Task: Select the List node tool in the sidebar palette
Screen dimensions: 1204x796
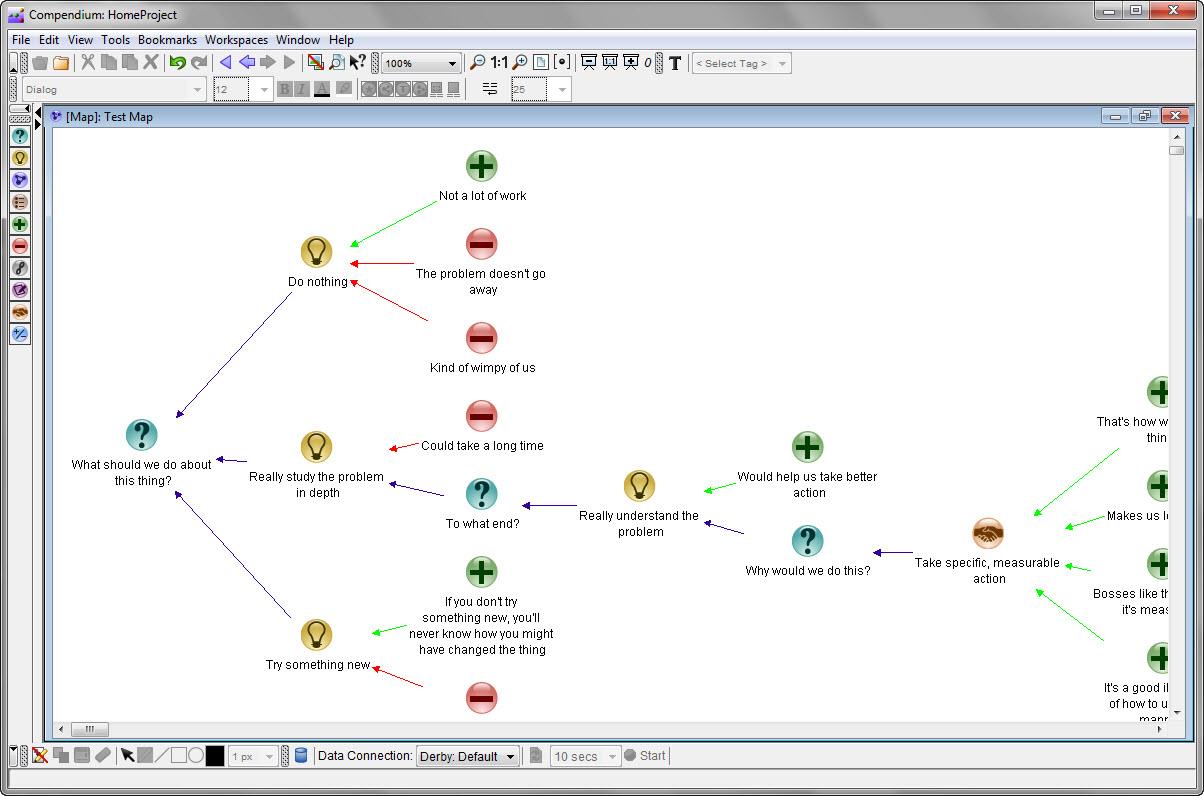Action: (x=19, y=202)
